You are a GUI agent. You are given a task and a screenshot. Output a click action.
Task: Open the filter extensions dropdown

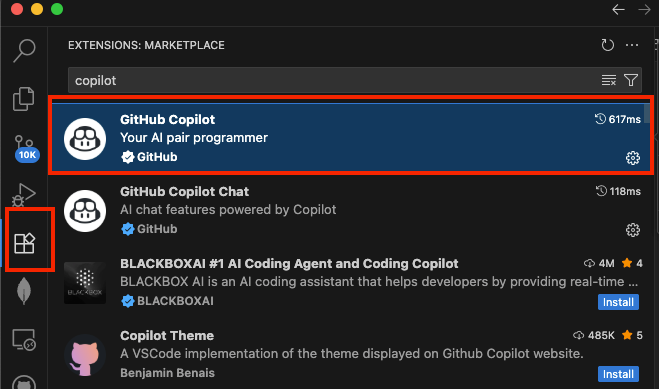(631, 80)
